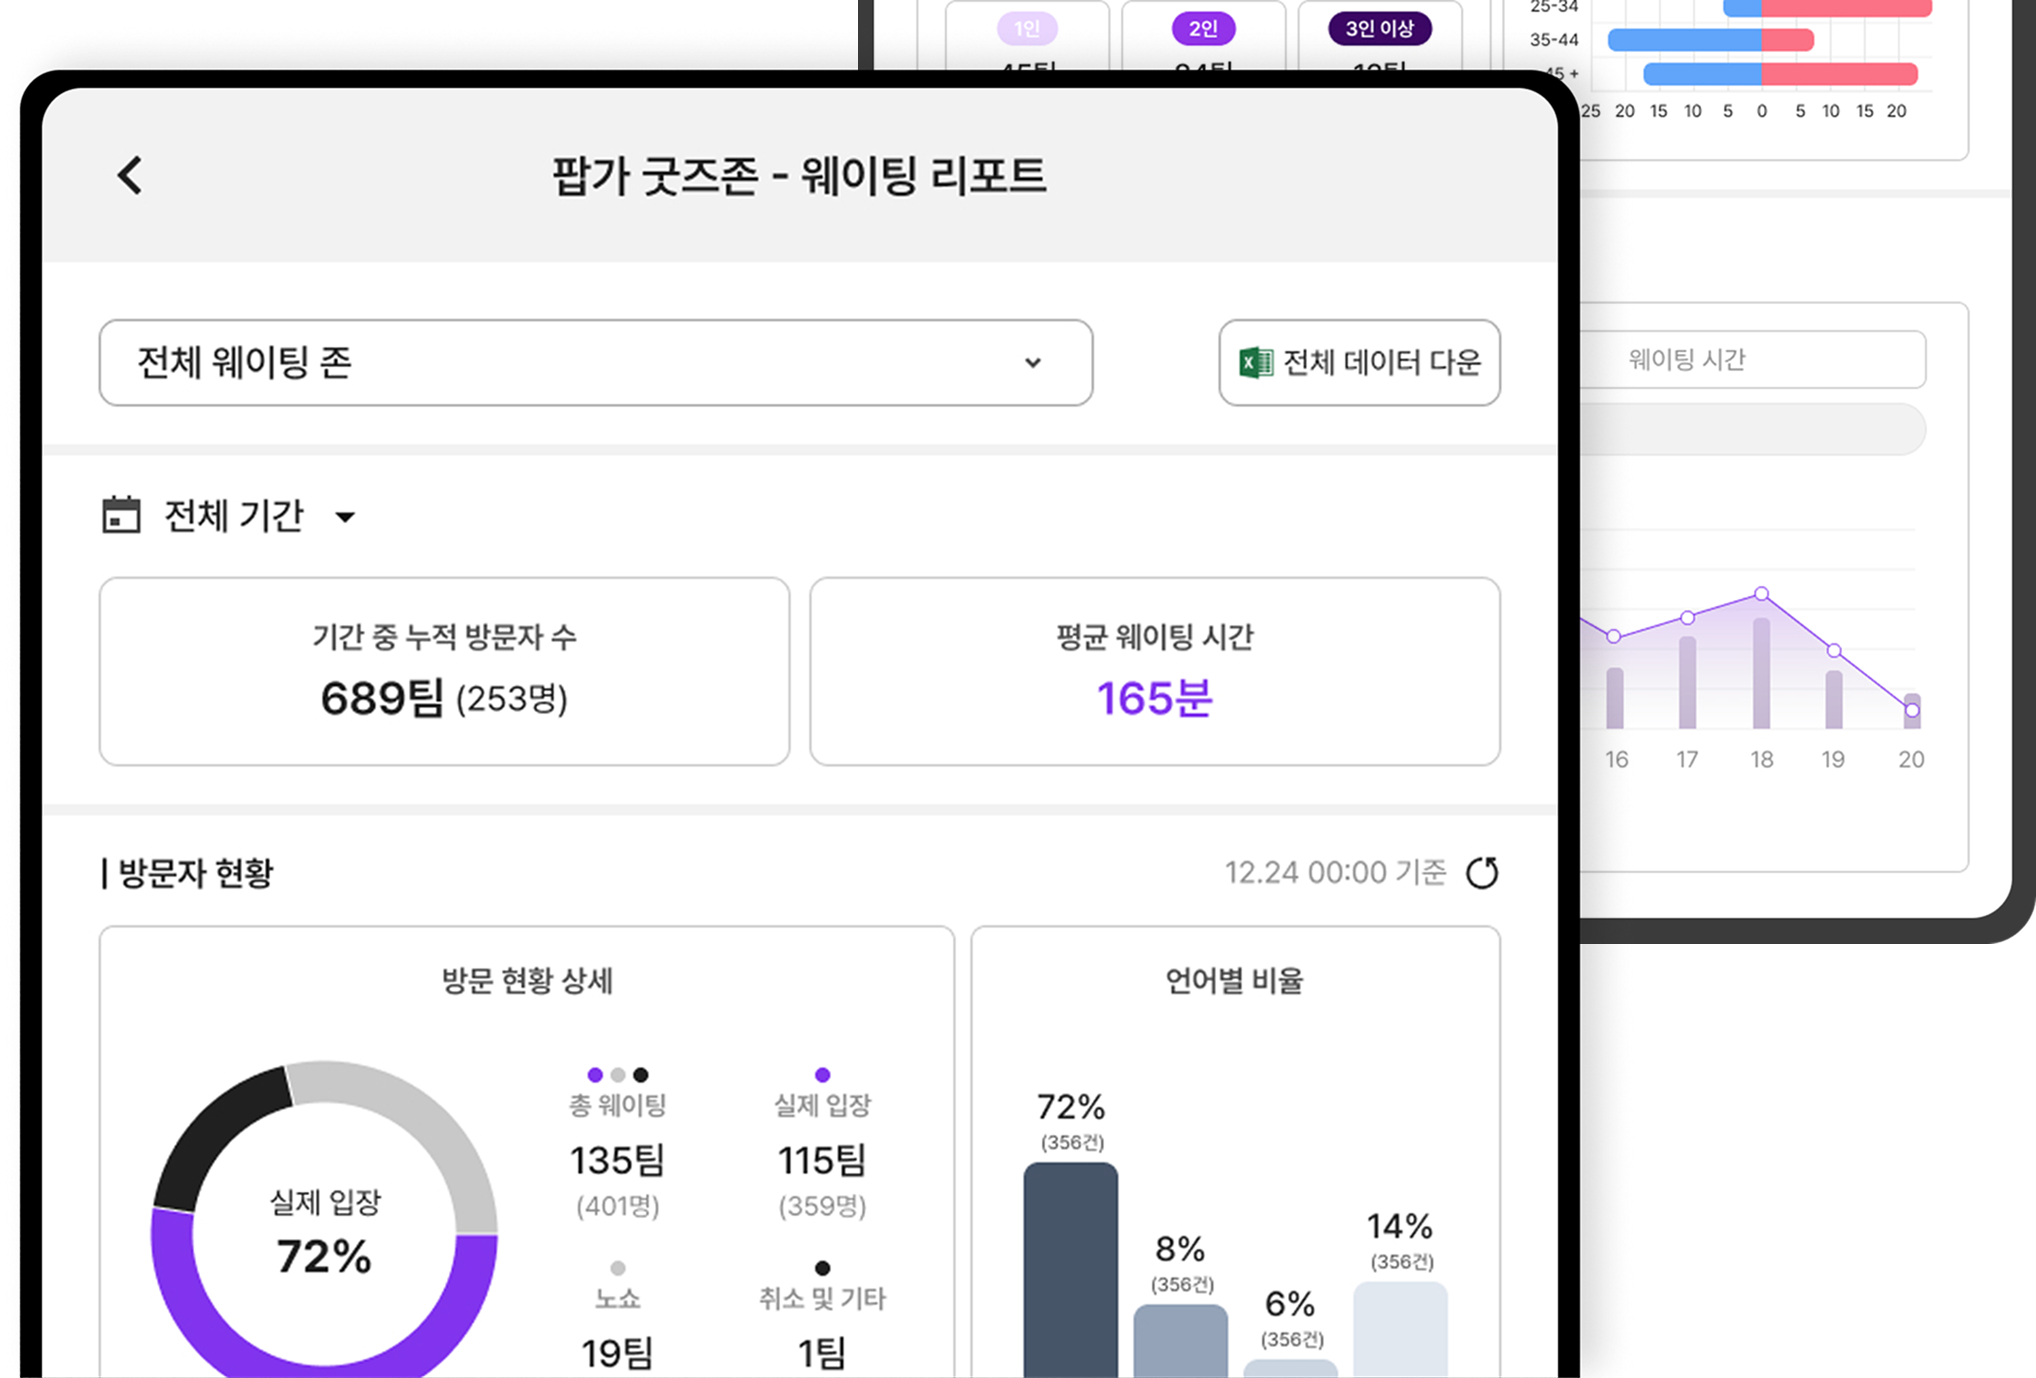Click the 72% bar in 언어별 비율 chart
The width and height of the screenshot is (2036, 1378).
click(1069, 1270)
